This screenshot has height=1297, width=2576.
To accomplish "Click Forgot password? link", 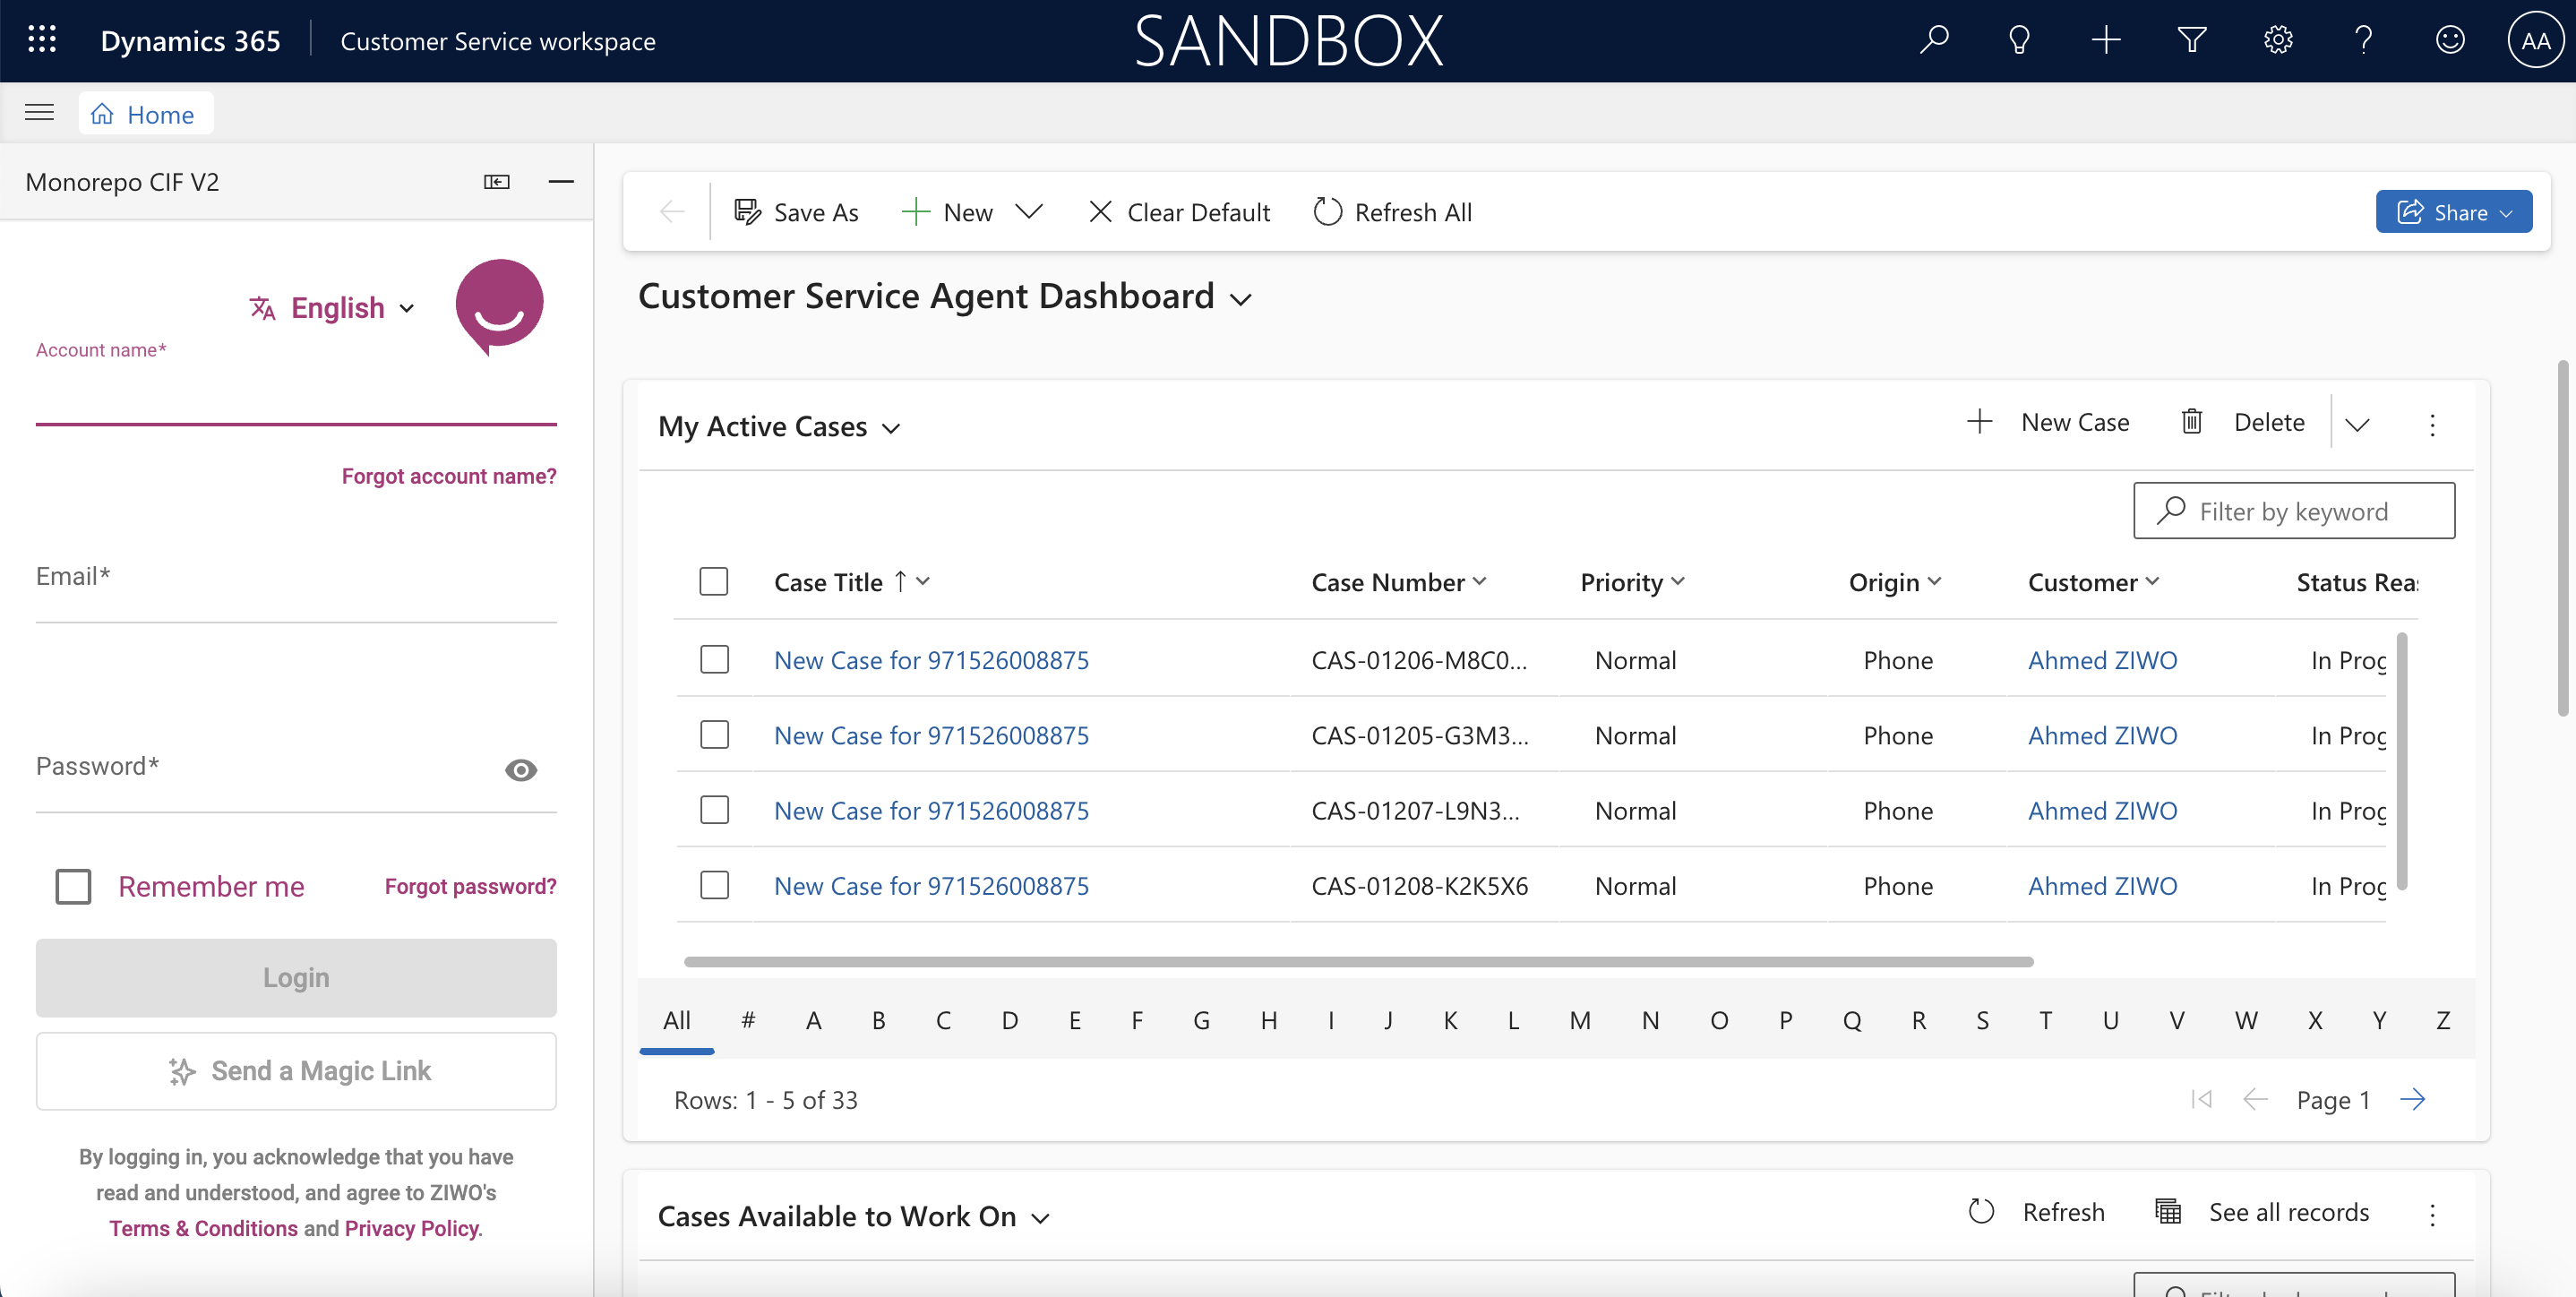I will 471,886.
